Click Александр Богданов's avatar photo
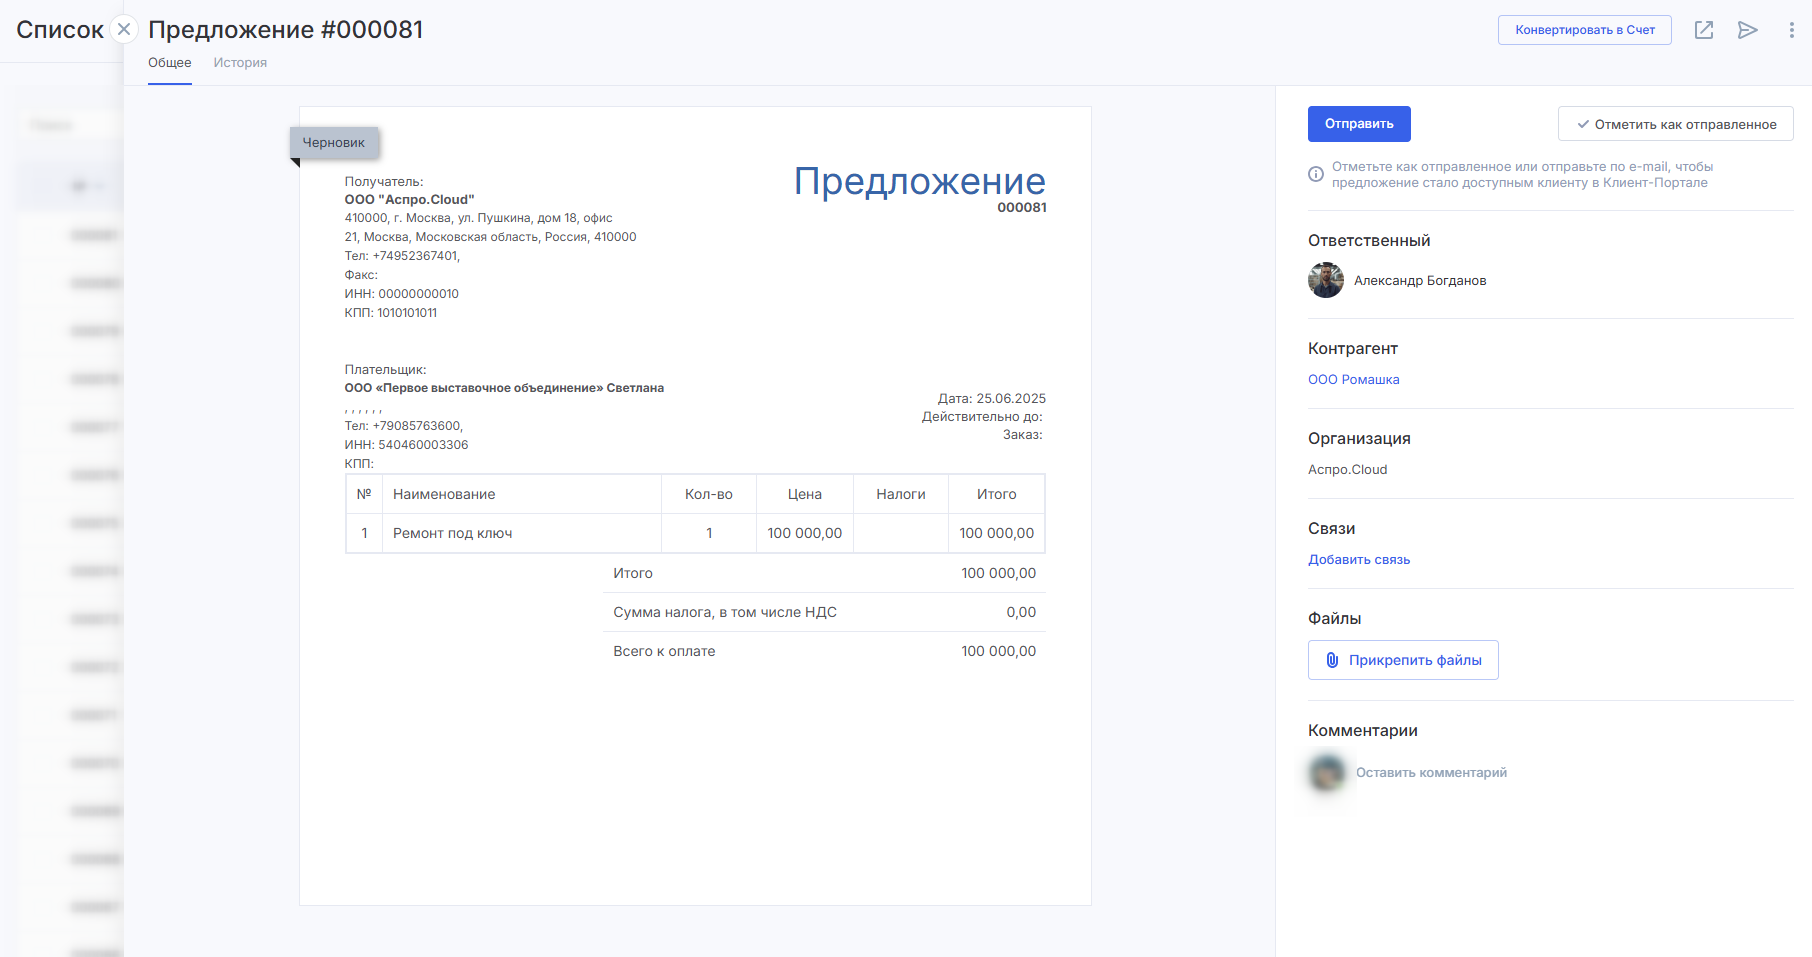The width and height of the screenshot is (1812, 957). (x=1326, y=281)
